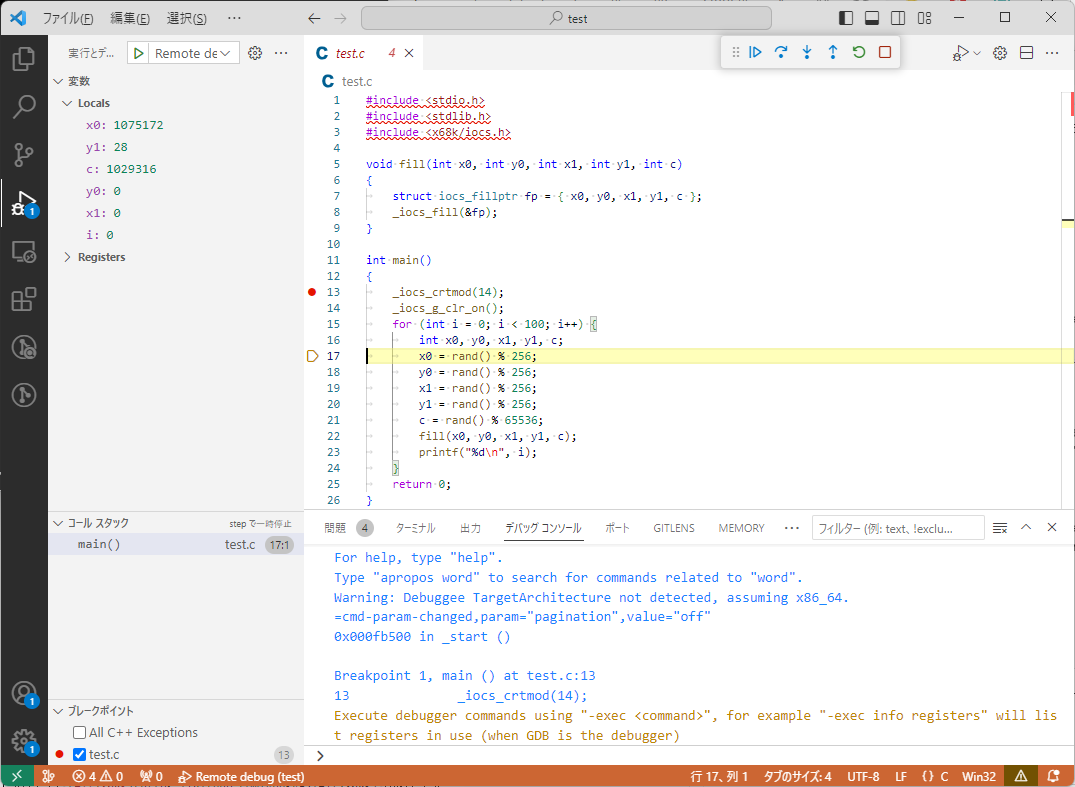Split the editor layout icon
Screen dimensions: 1075x787
click(1026, 53)
